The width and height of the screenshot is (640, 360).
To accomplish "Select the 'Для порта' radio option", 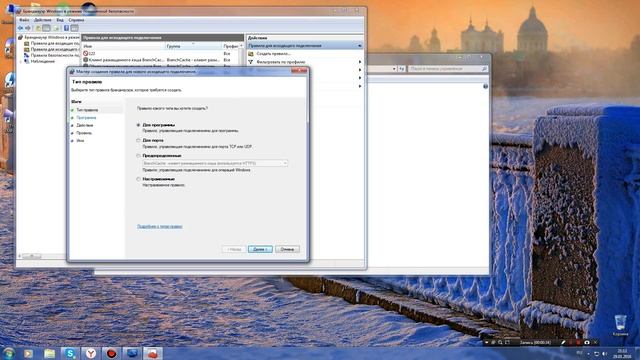I will click(x=138, y=140).
